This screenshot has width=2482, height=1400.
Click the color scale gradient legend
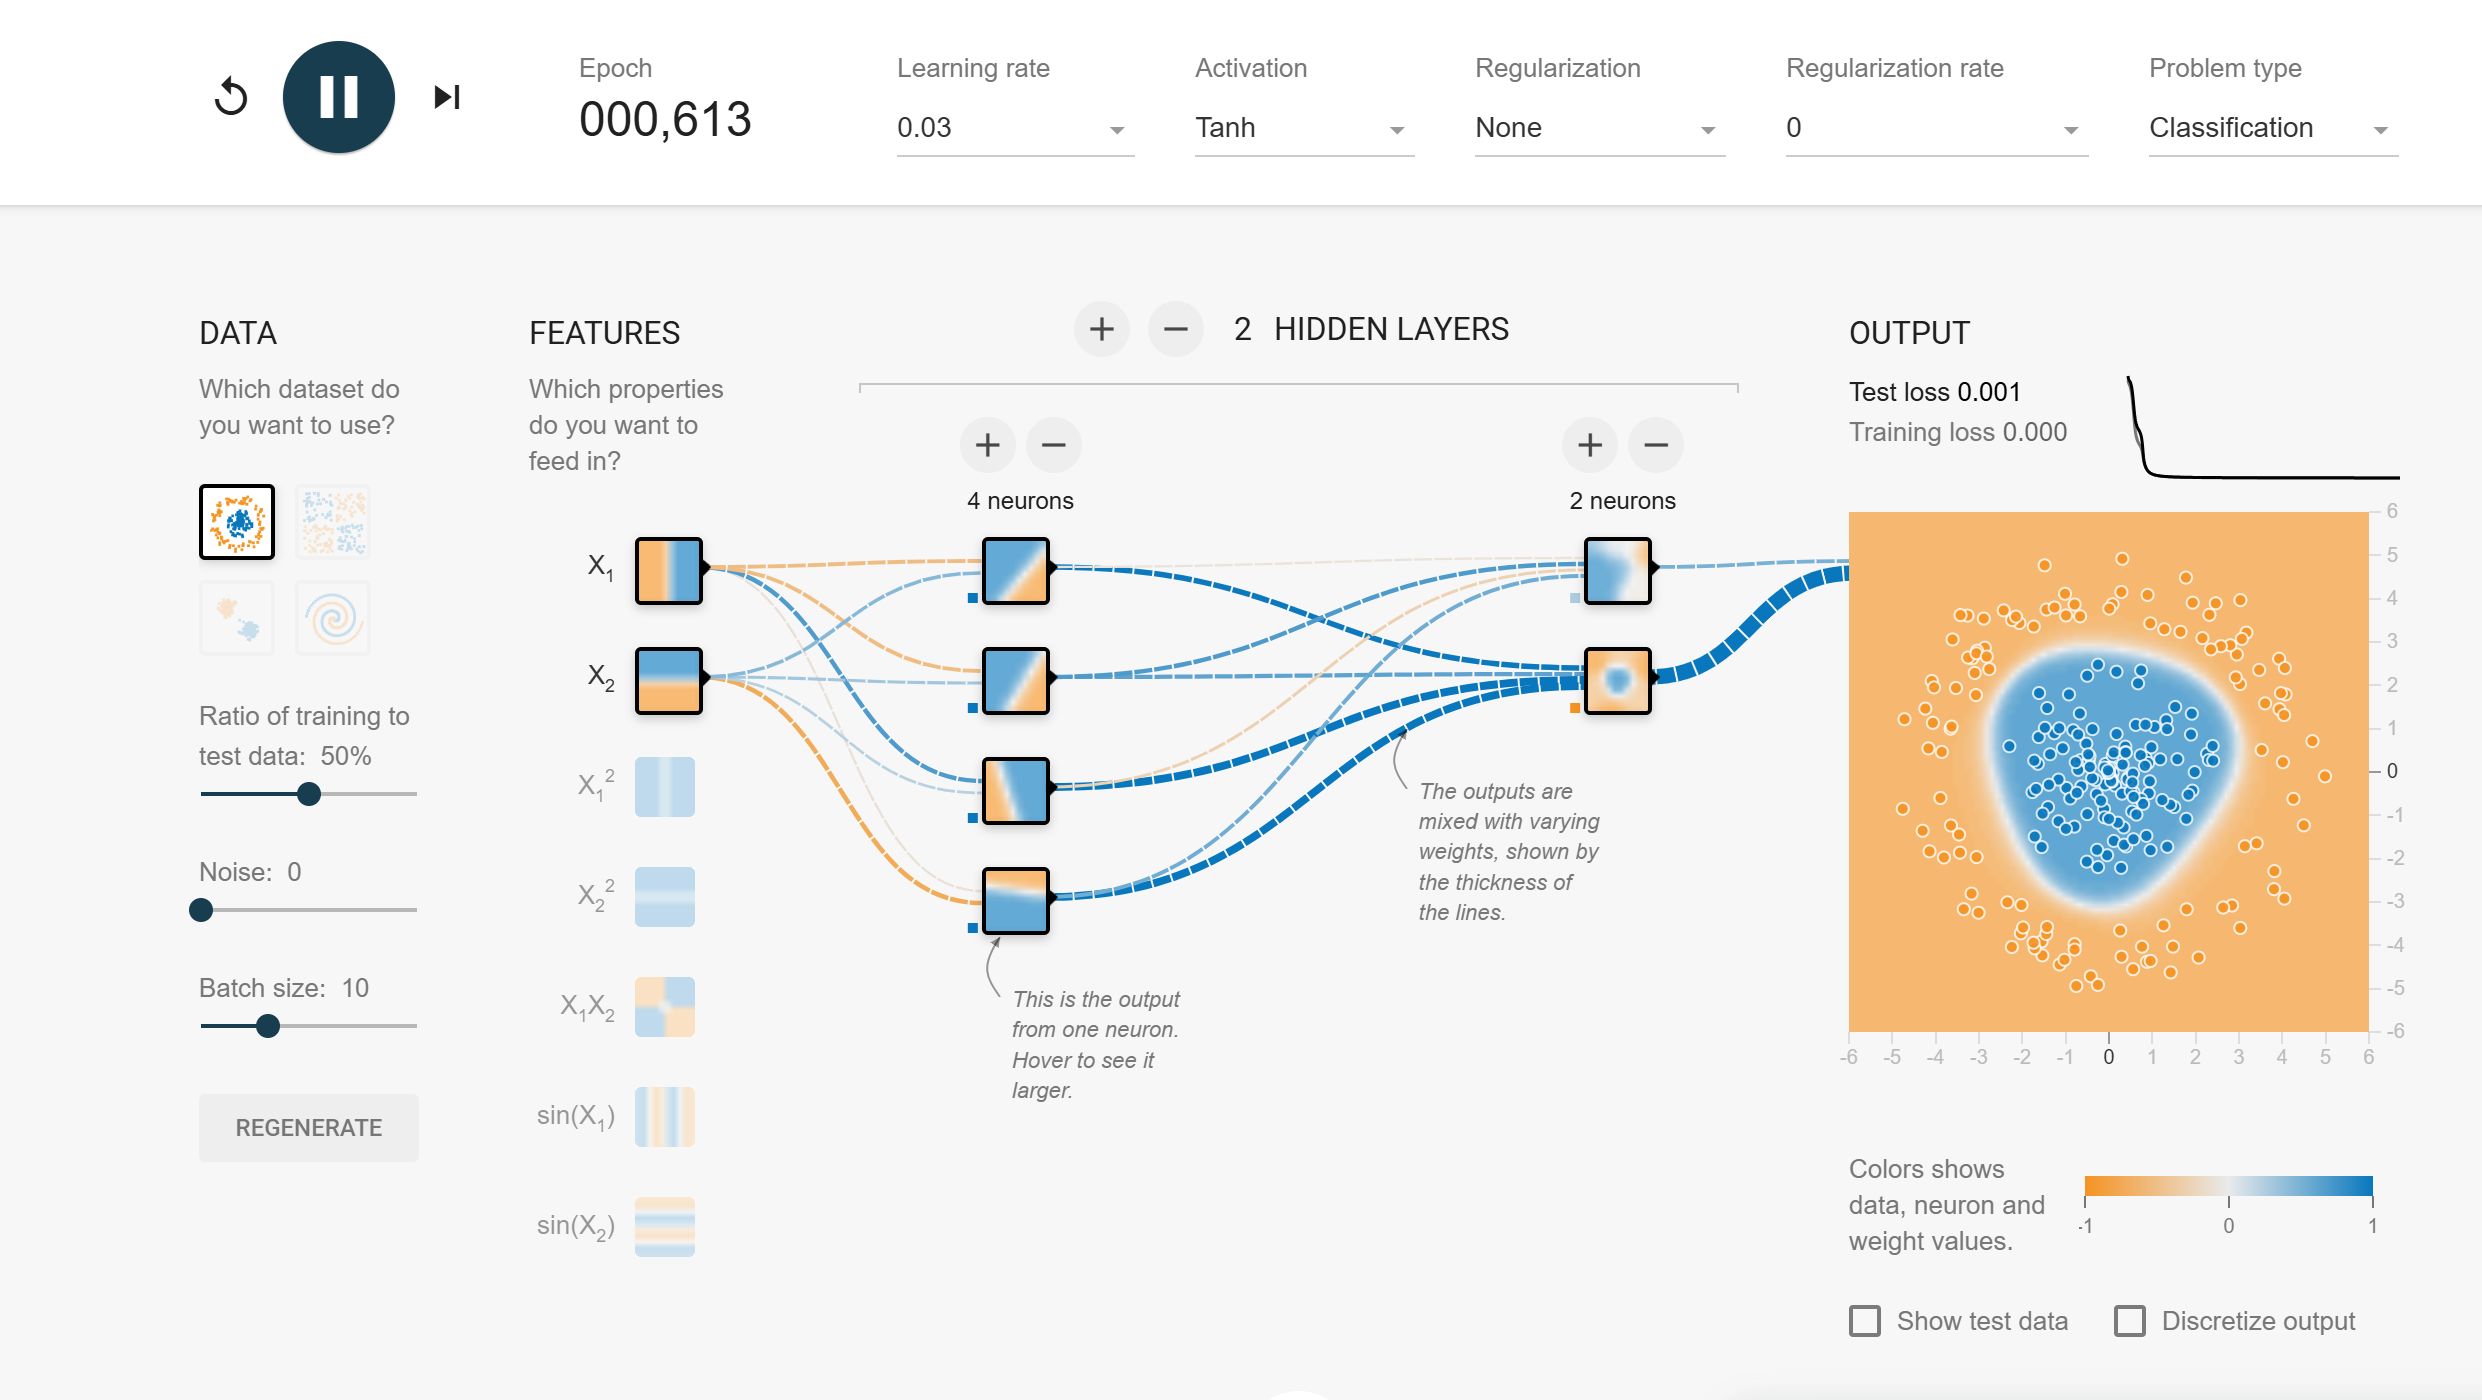coord(2229,1186)
